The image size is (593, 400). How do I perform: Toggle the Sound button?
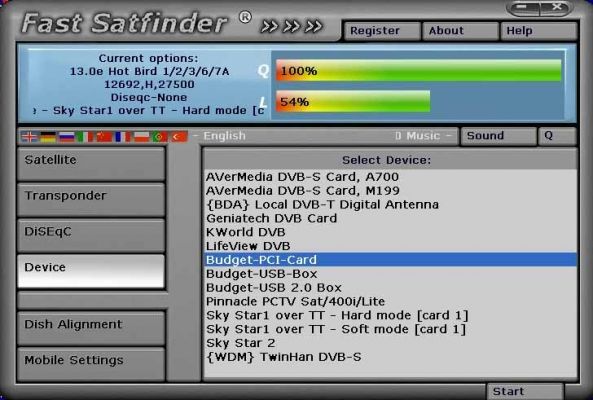[x=498, y=136]
